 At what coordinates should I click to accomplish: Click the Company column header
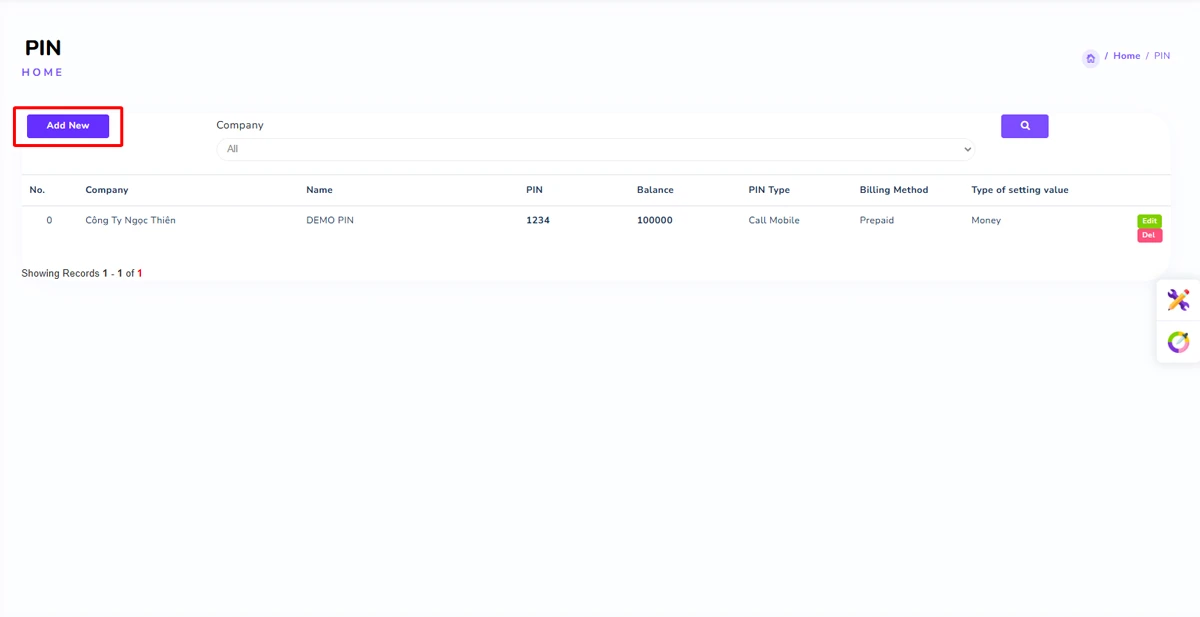pyautogui.click(x=107, y=190)
